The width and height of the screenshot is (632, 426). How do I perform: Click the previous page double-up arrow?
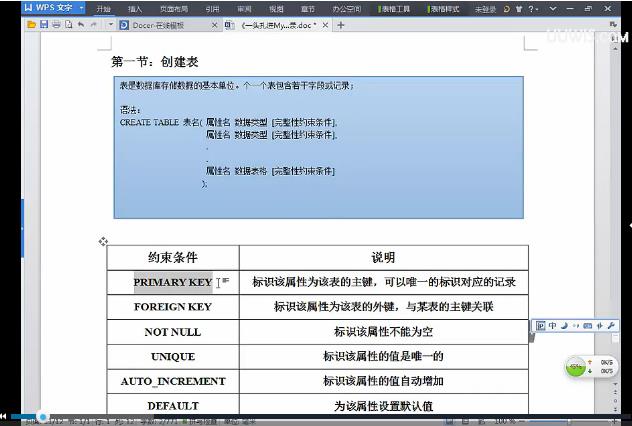pyautogui.click(x=615, y=393)
